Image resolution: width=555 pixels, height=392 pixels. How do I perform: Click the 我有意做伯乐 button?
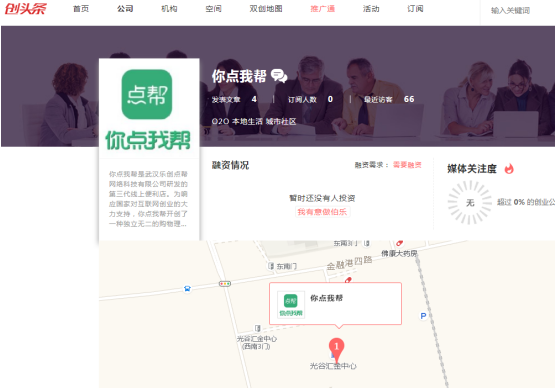tap(322, 212)
